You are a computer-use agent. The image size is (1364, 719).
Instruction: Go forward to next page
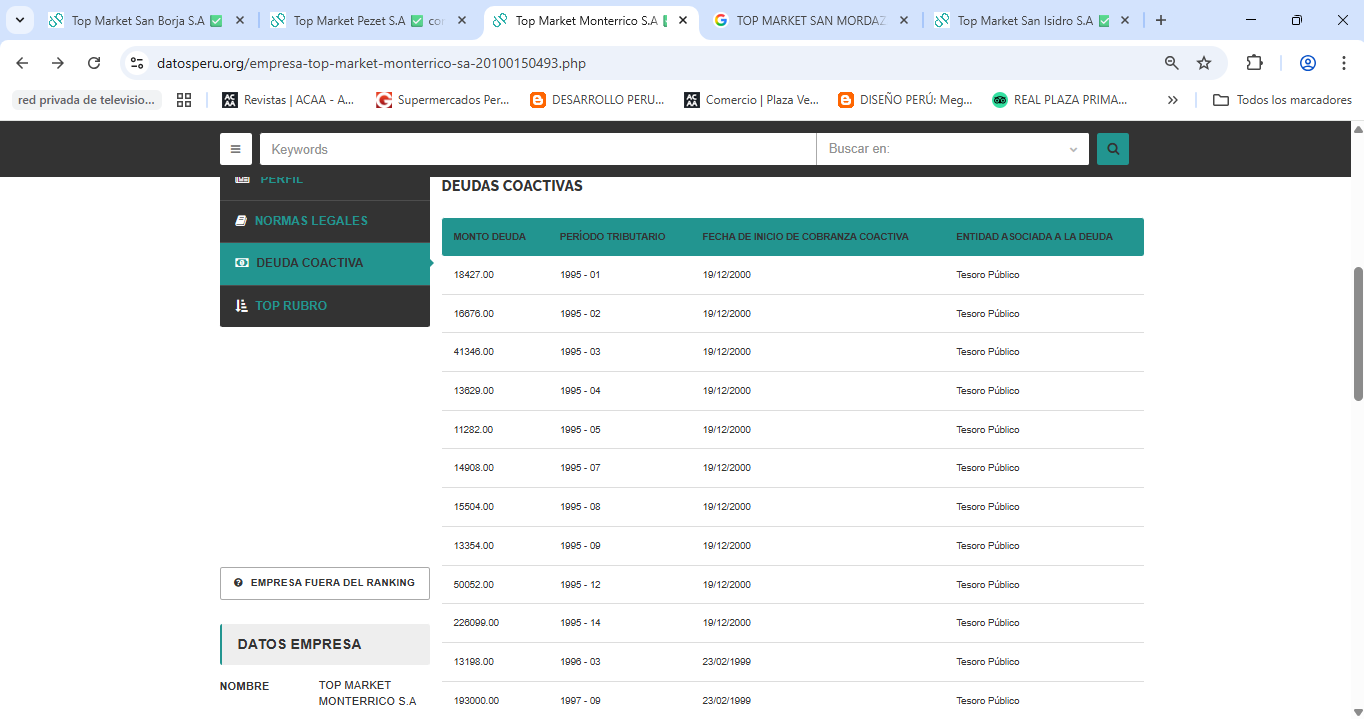(x=58, y=63)
